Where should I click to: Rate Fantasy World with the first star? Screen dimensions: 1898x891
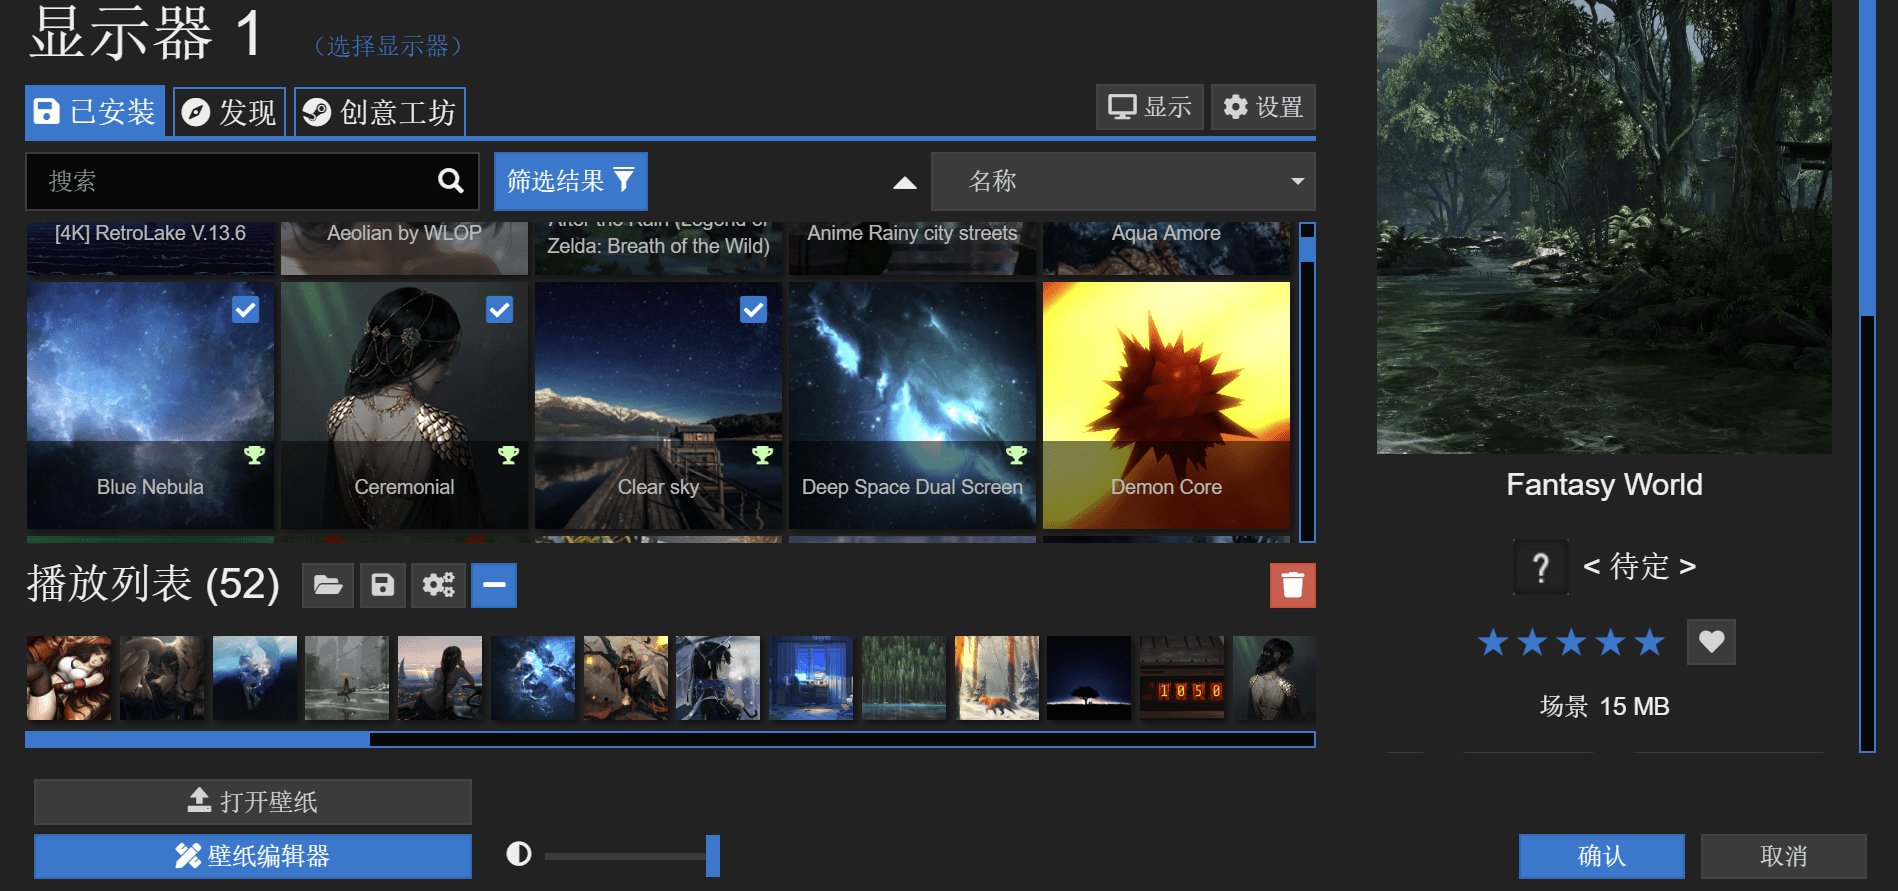click(x=1493, y=642)
